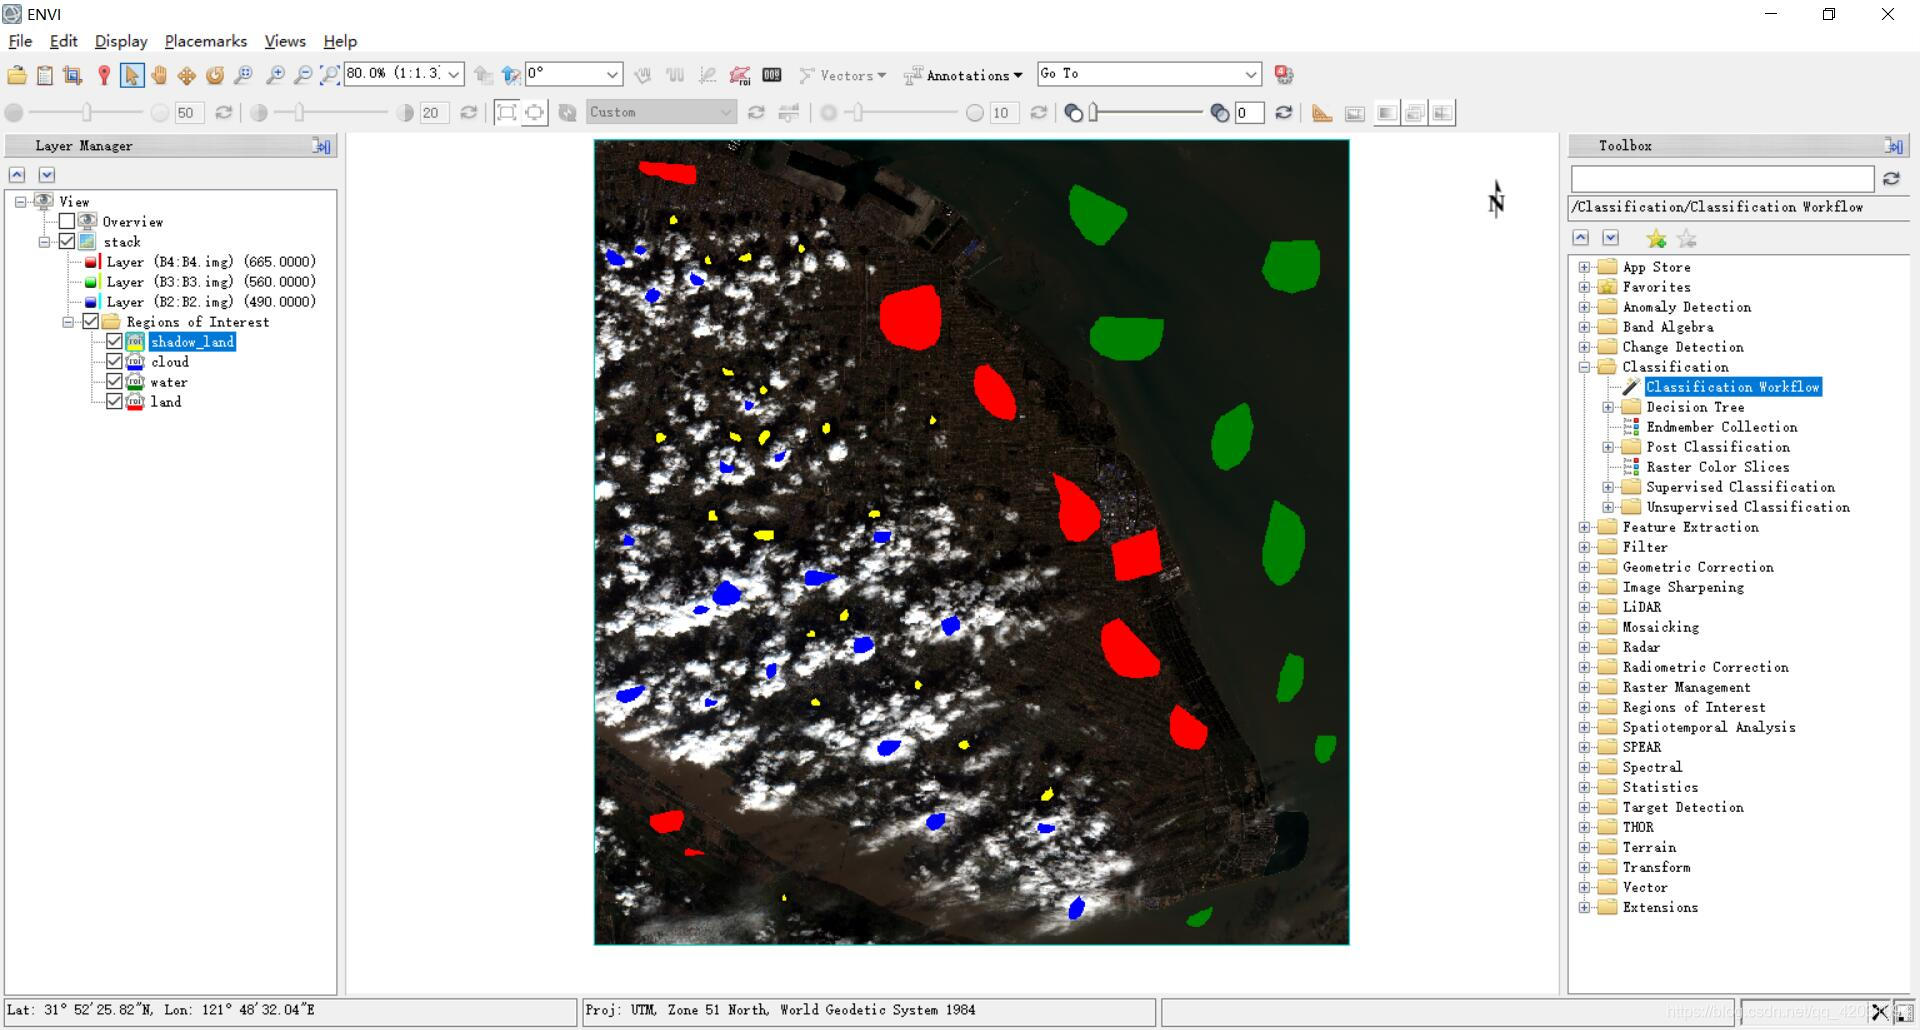The image size is (1920, 1030).
Task: Open the Region of Interest tool
Action: point(740,75)
